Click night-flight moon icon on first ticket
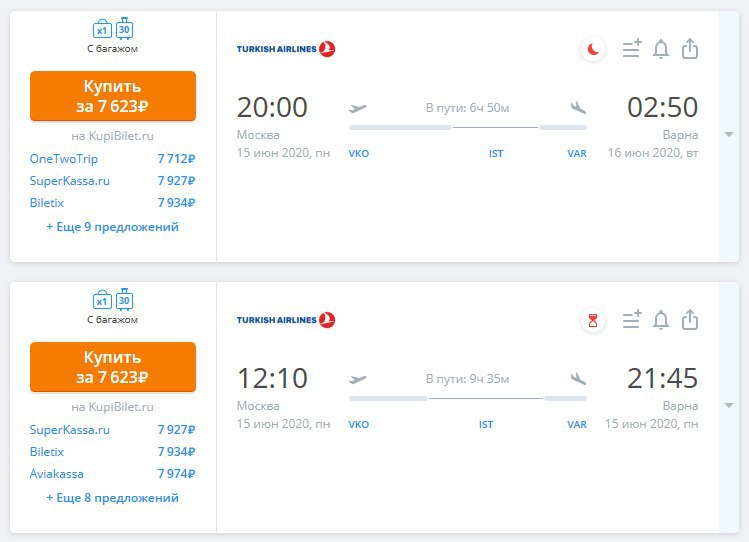Image resolution: width=749 pixels, height=542 pixels. pyautogui.click(x=593, y=49)
